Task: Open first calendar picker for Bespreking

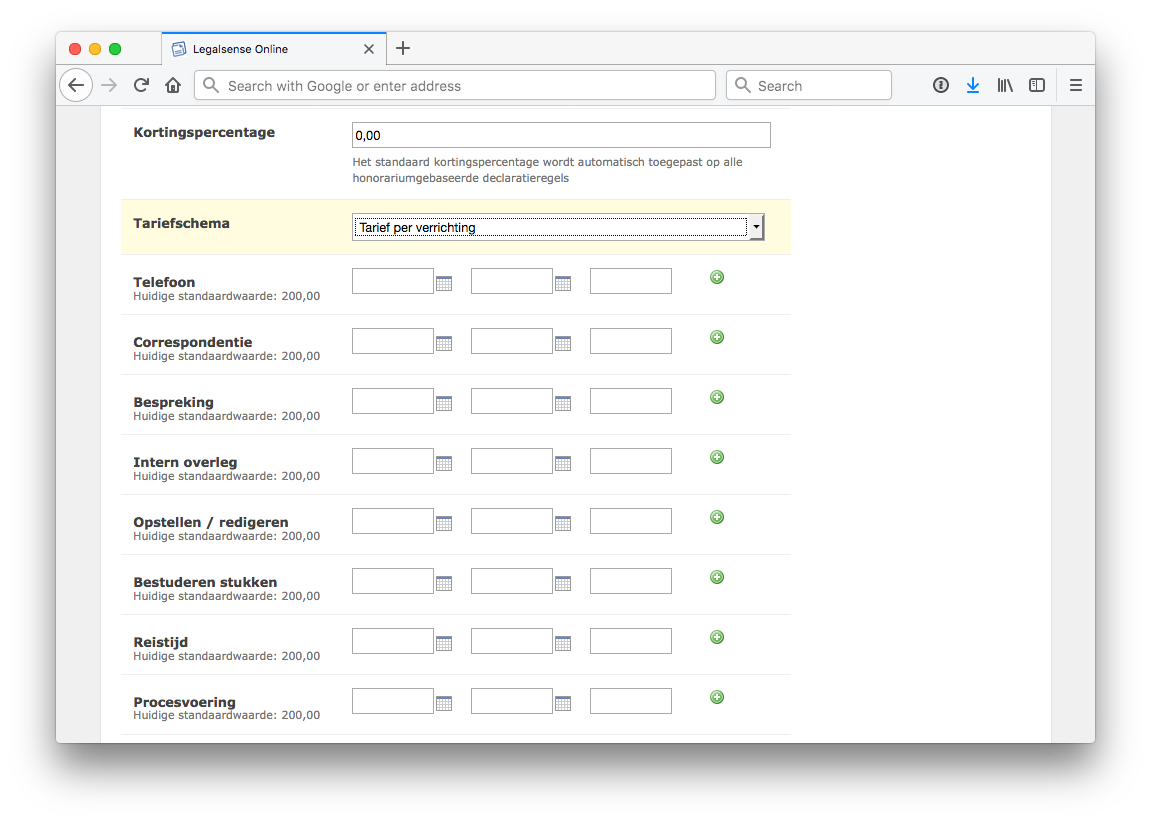Action: (444, 404)
